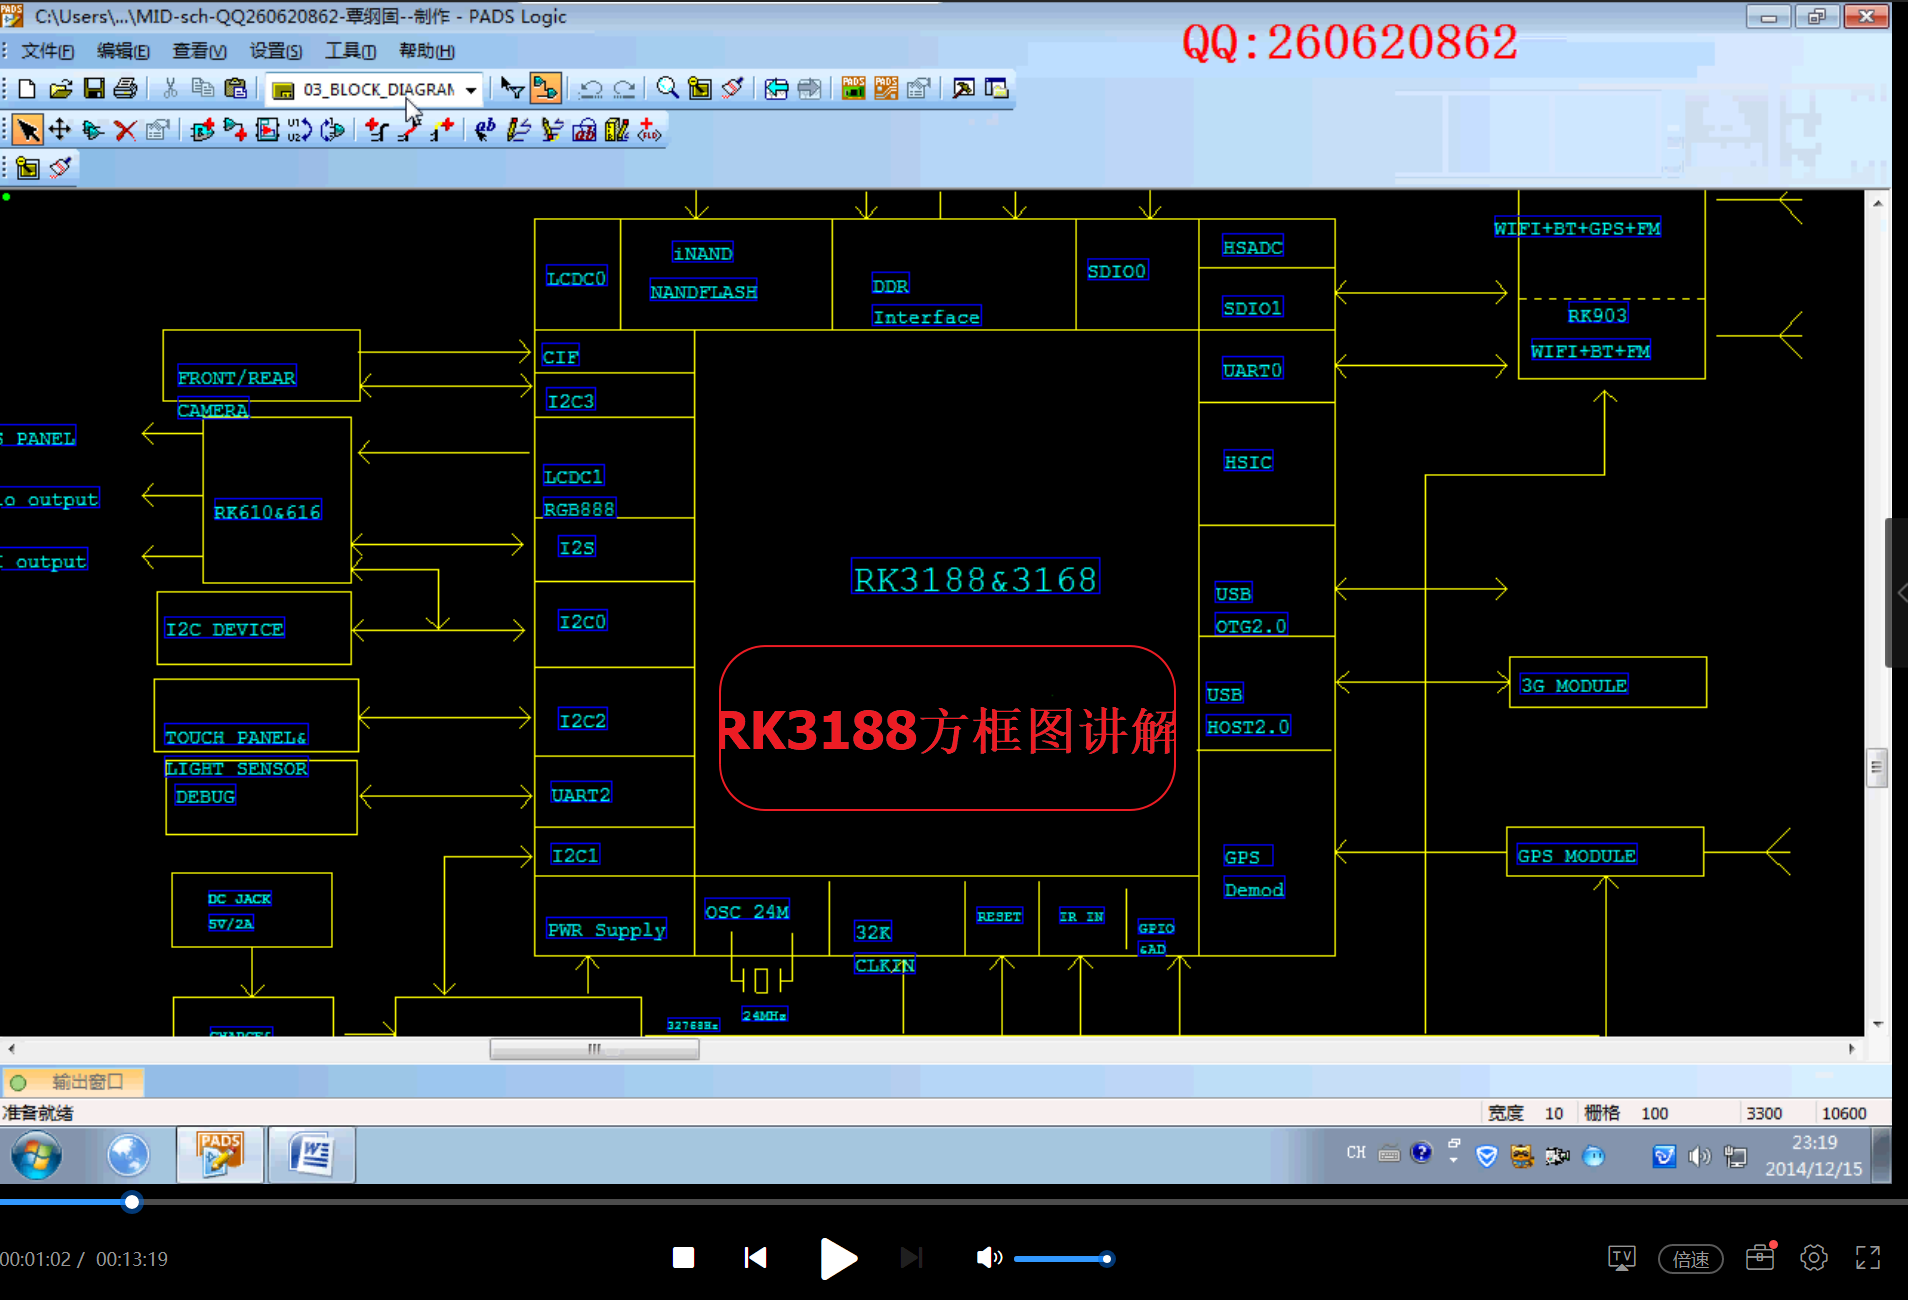Redo the last undone action

(x=624, y=89)
